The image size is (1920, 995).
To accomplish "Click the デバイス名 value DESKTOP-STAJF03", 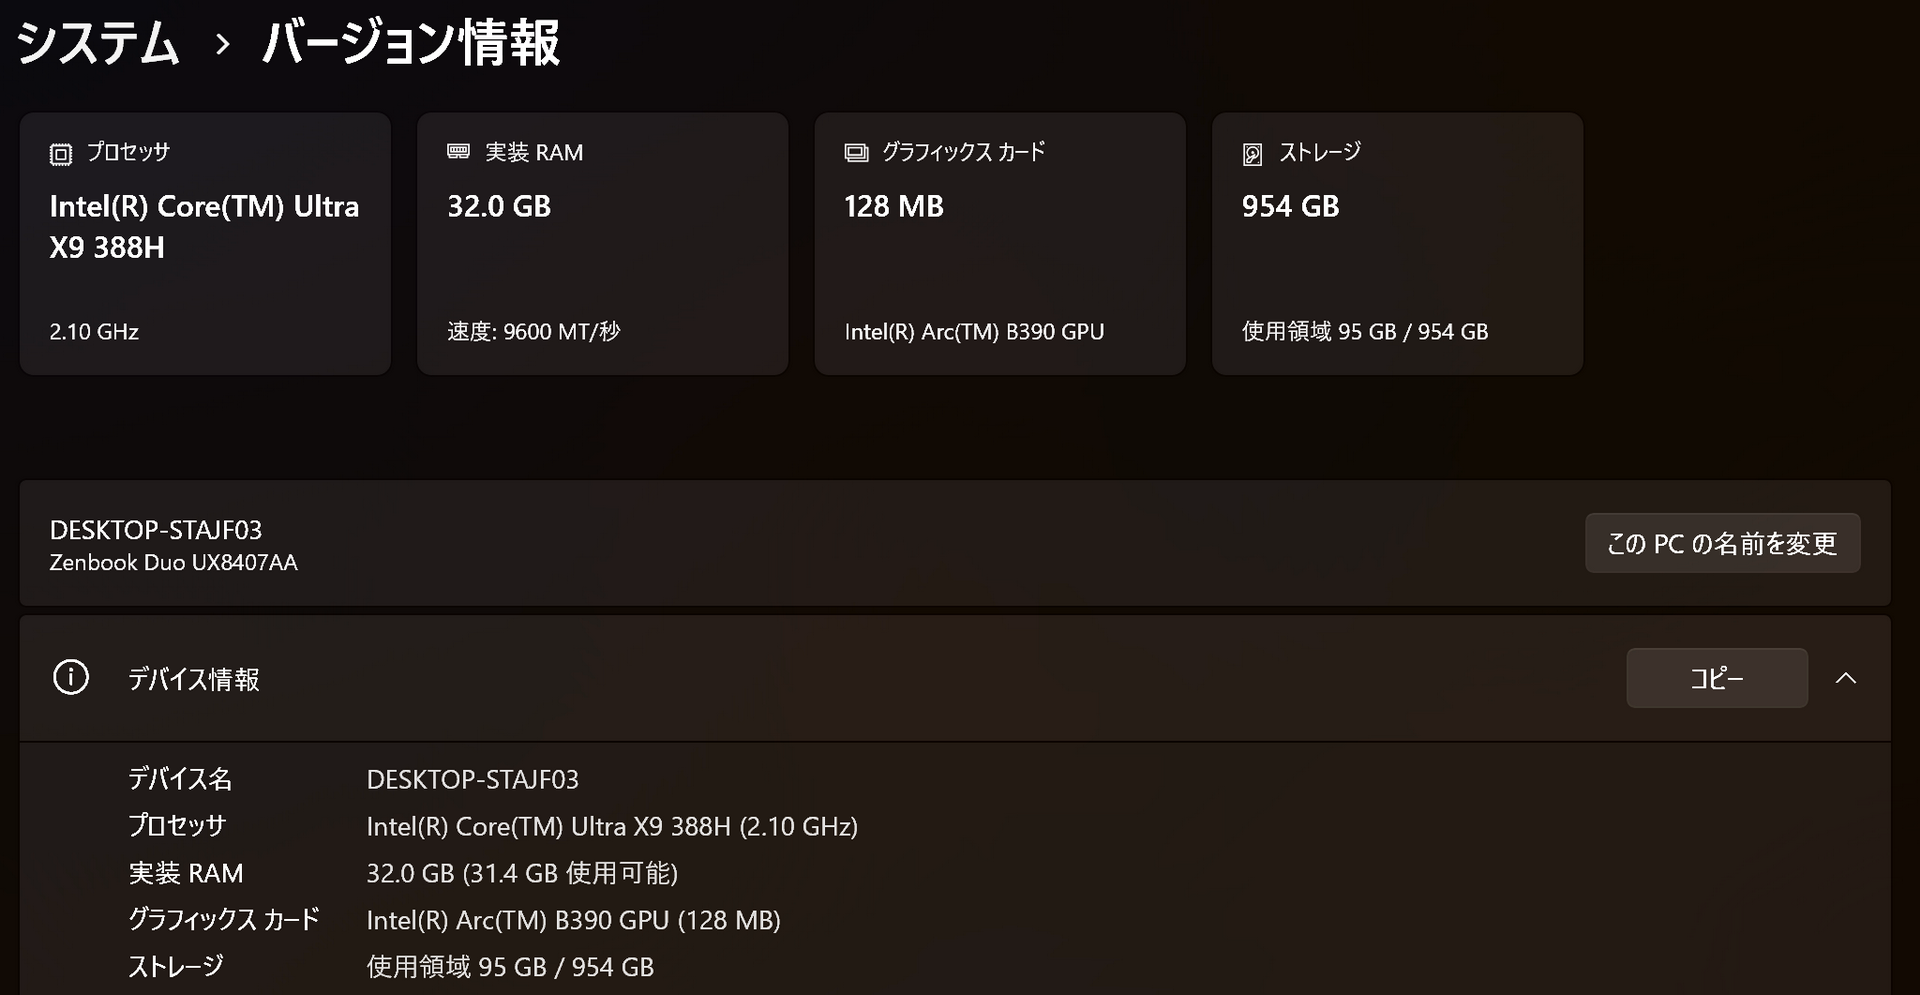I will (x=472, y=780).
